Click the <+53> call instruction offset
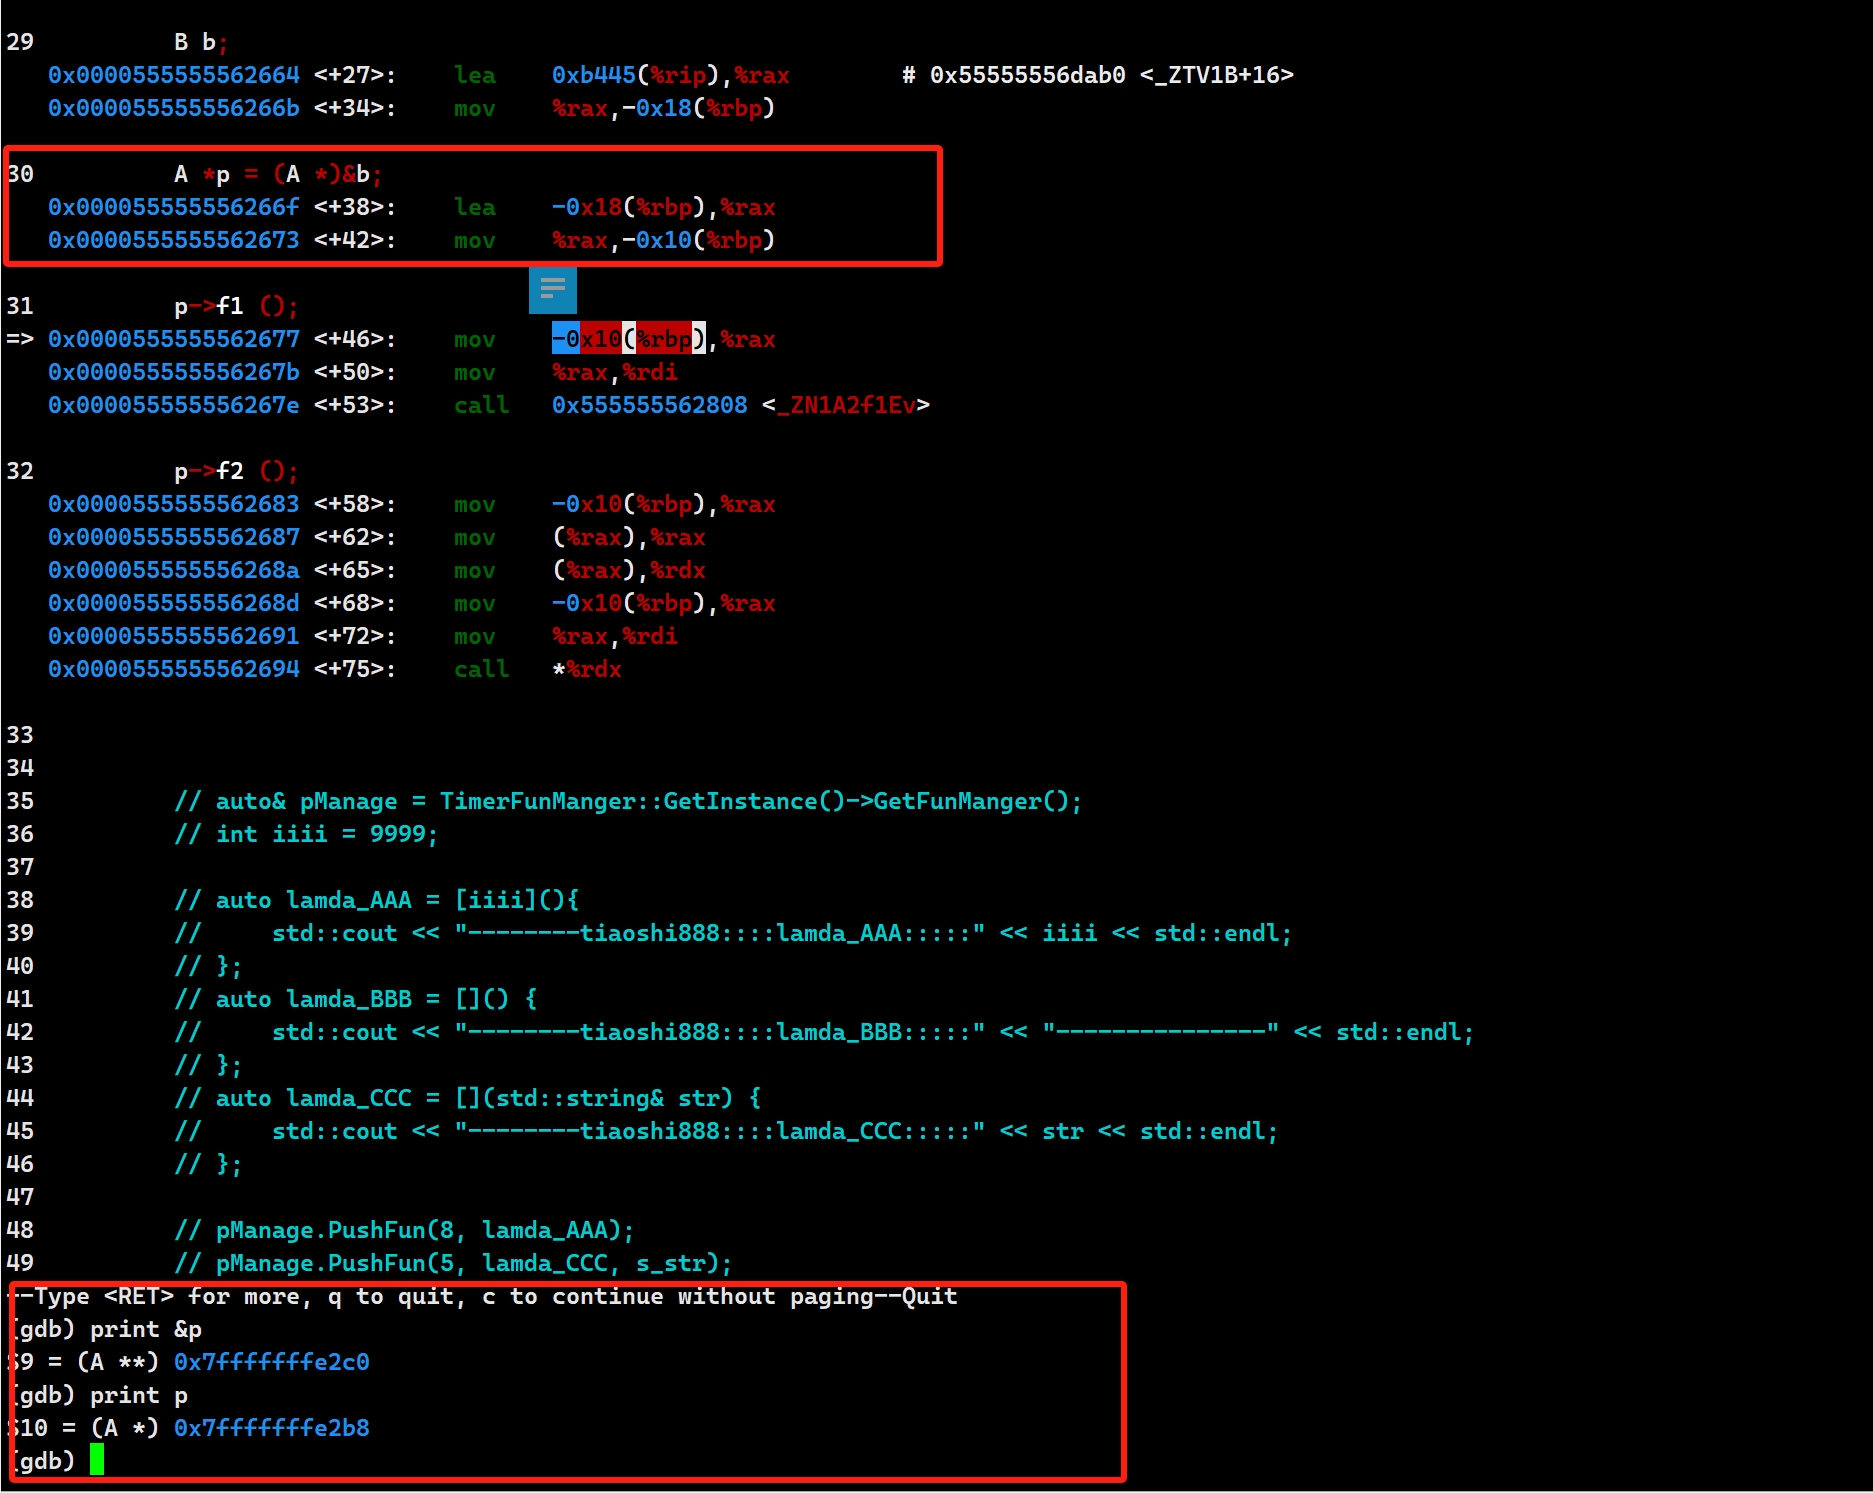 (355, 405)
